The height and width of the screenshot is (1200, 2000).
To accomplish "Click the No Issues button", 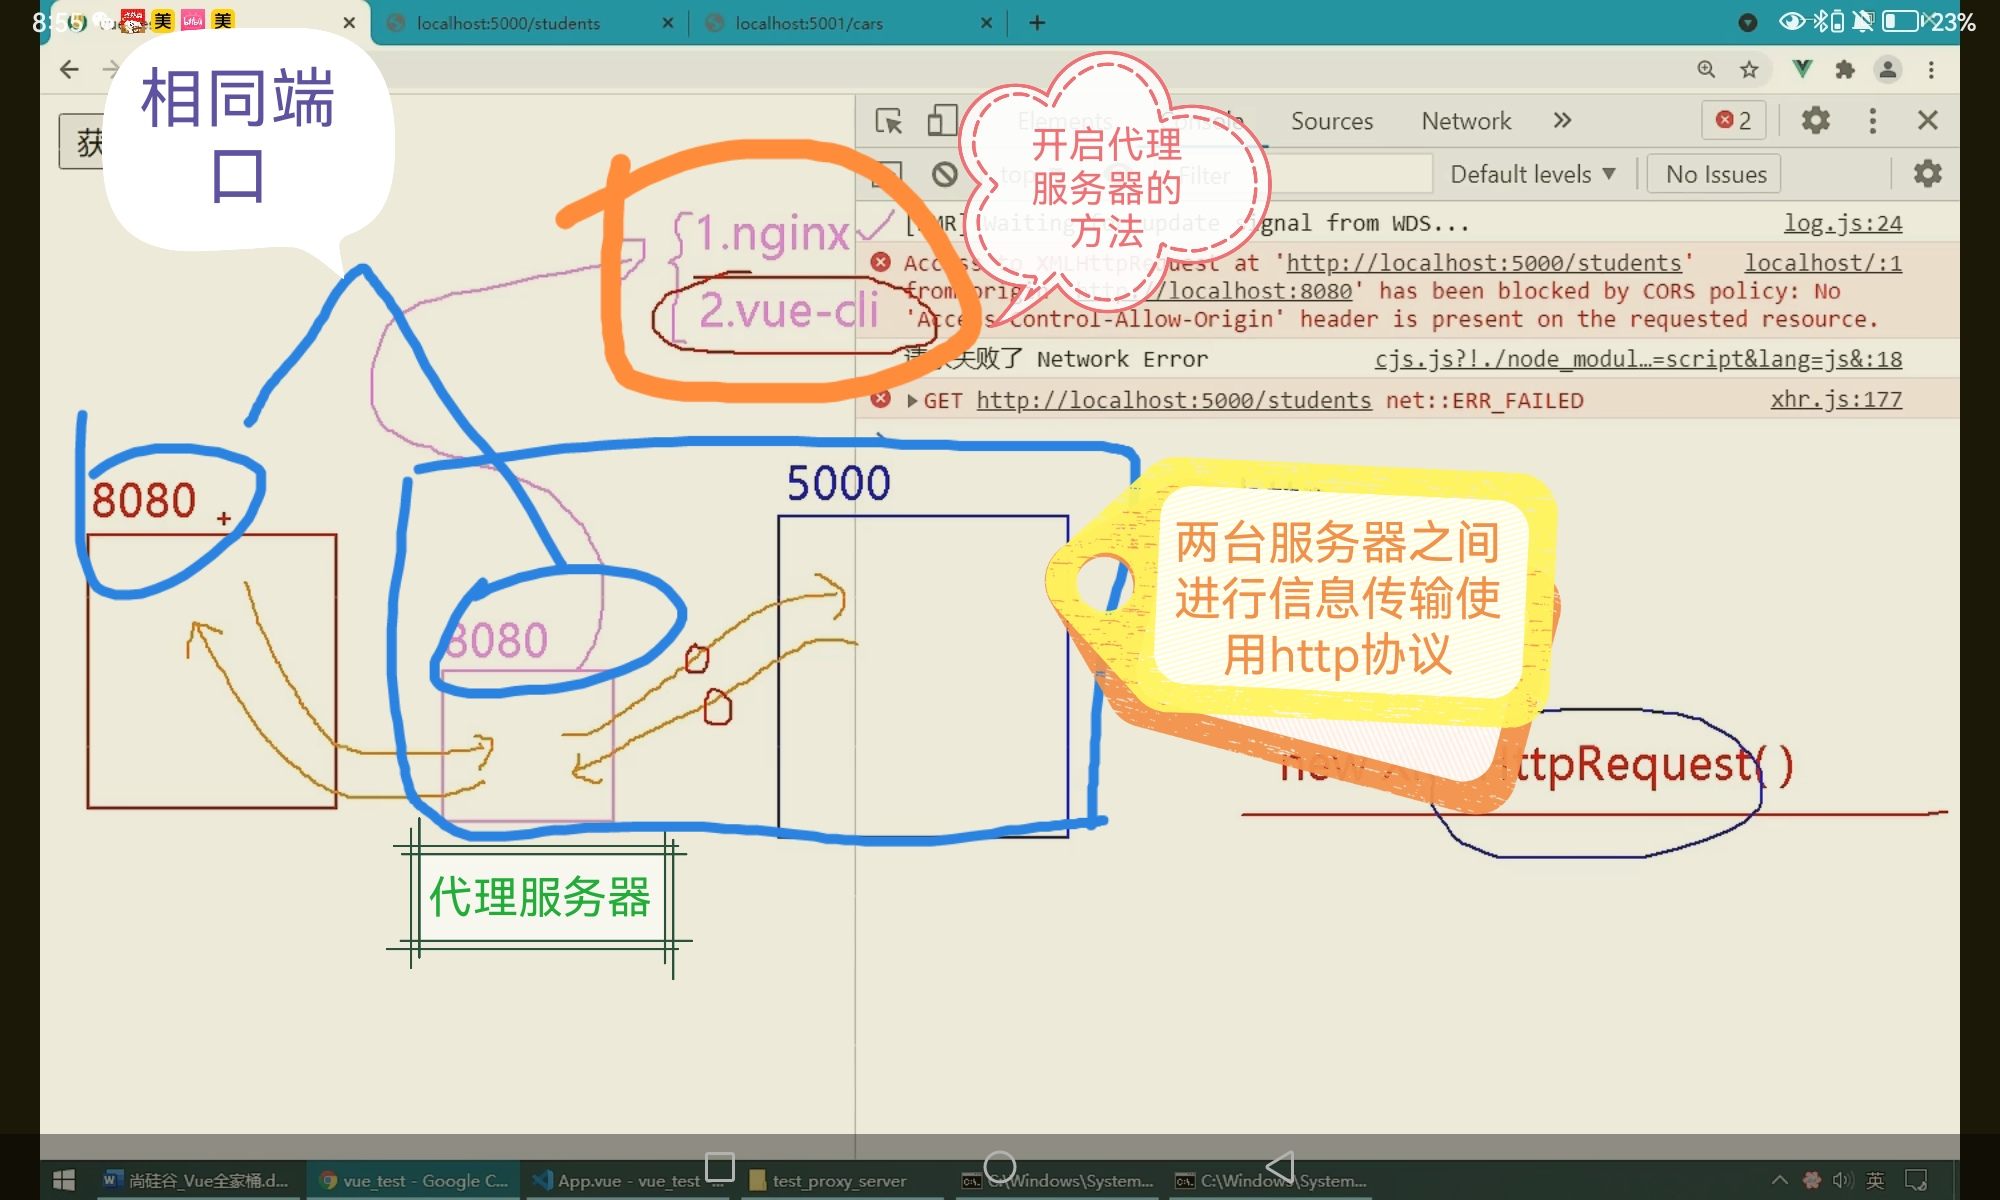I will coord(1715,174).
